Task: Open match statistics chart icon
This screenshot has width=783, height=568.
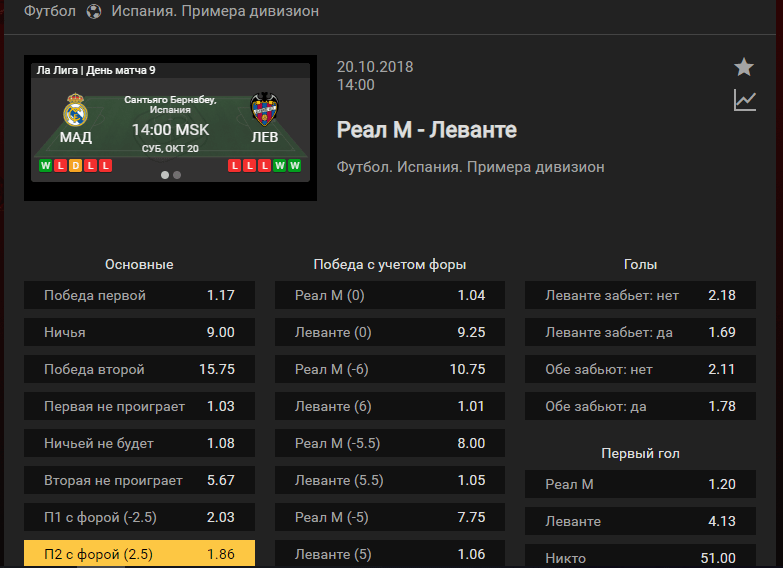Action: tap(745, 100)
